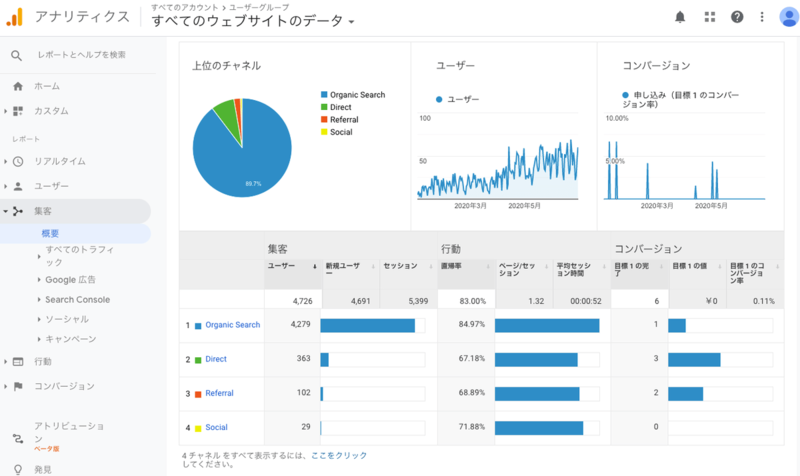Click the ここをクリック link
Viewport: 800px width, 476px height.
[339, 456]
